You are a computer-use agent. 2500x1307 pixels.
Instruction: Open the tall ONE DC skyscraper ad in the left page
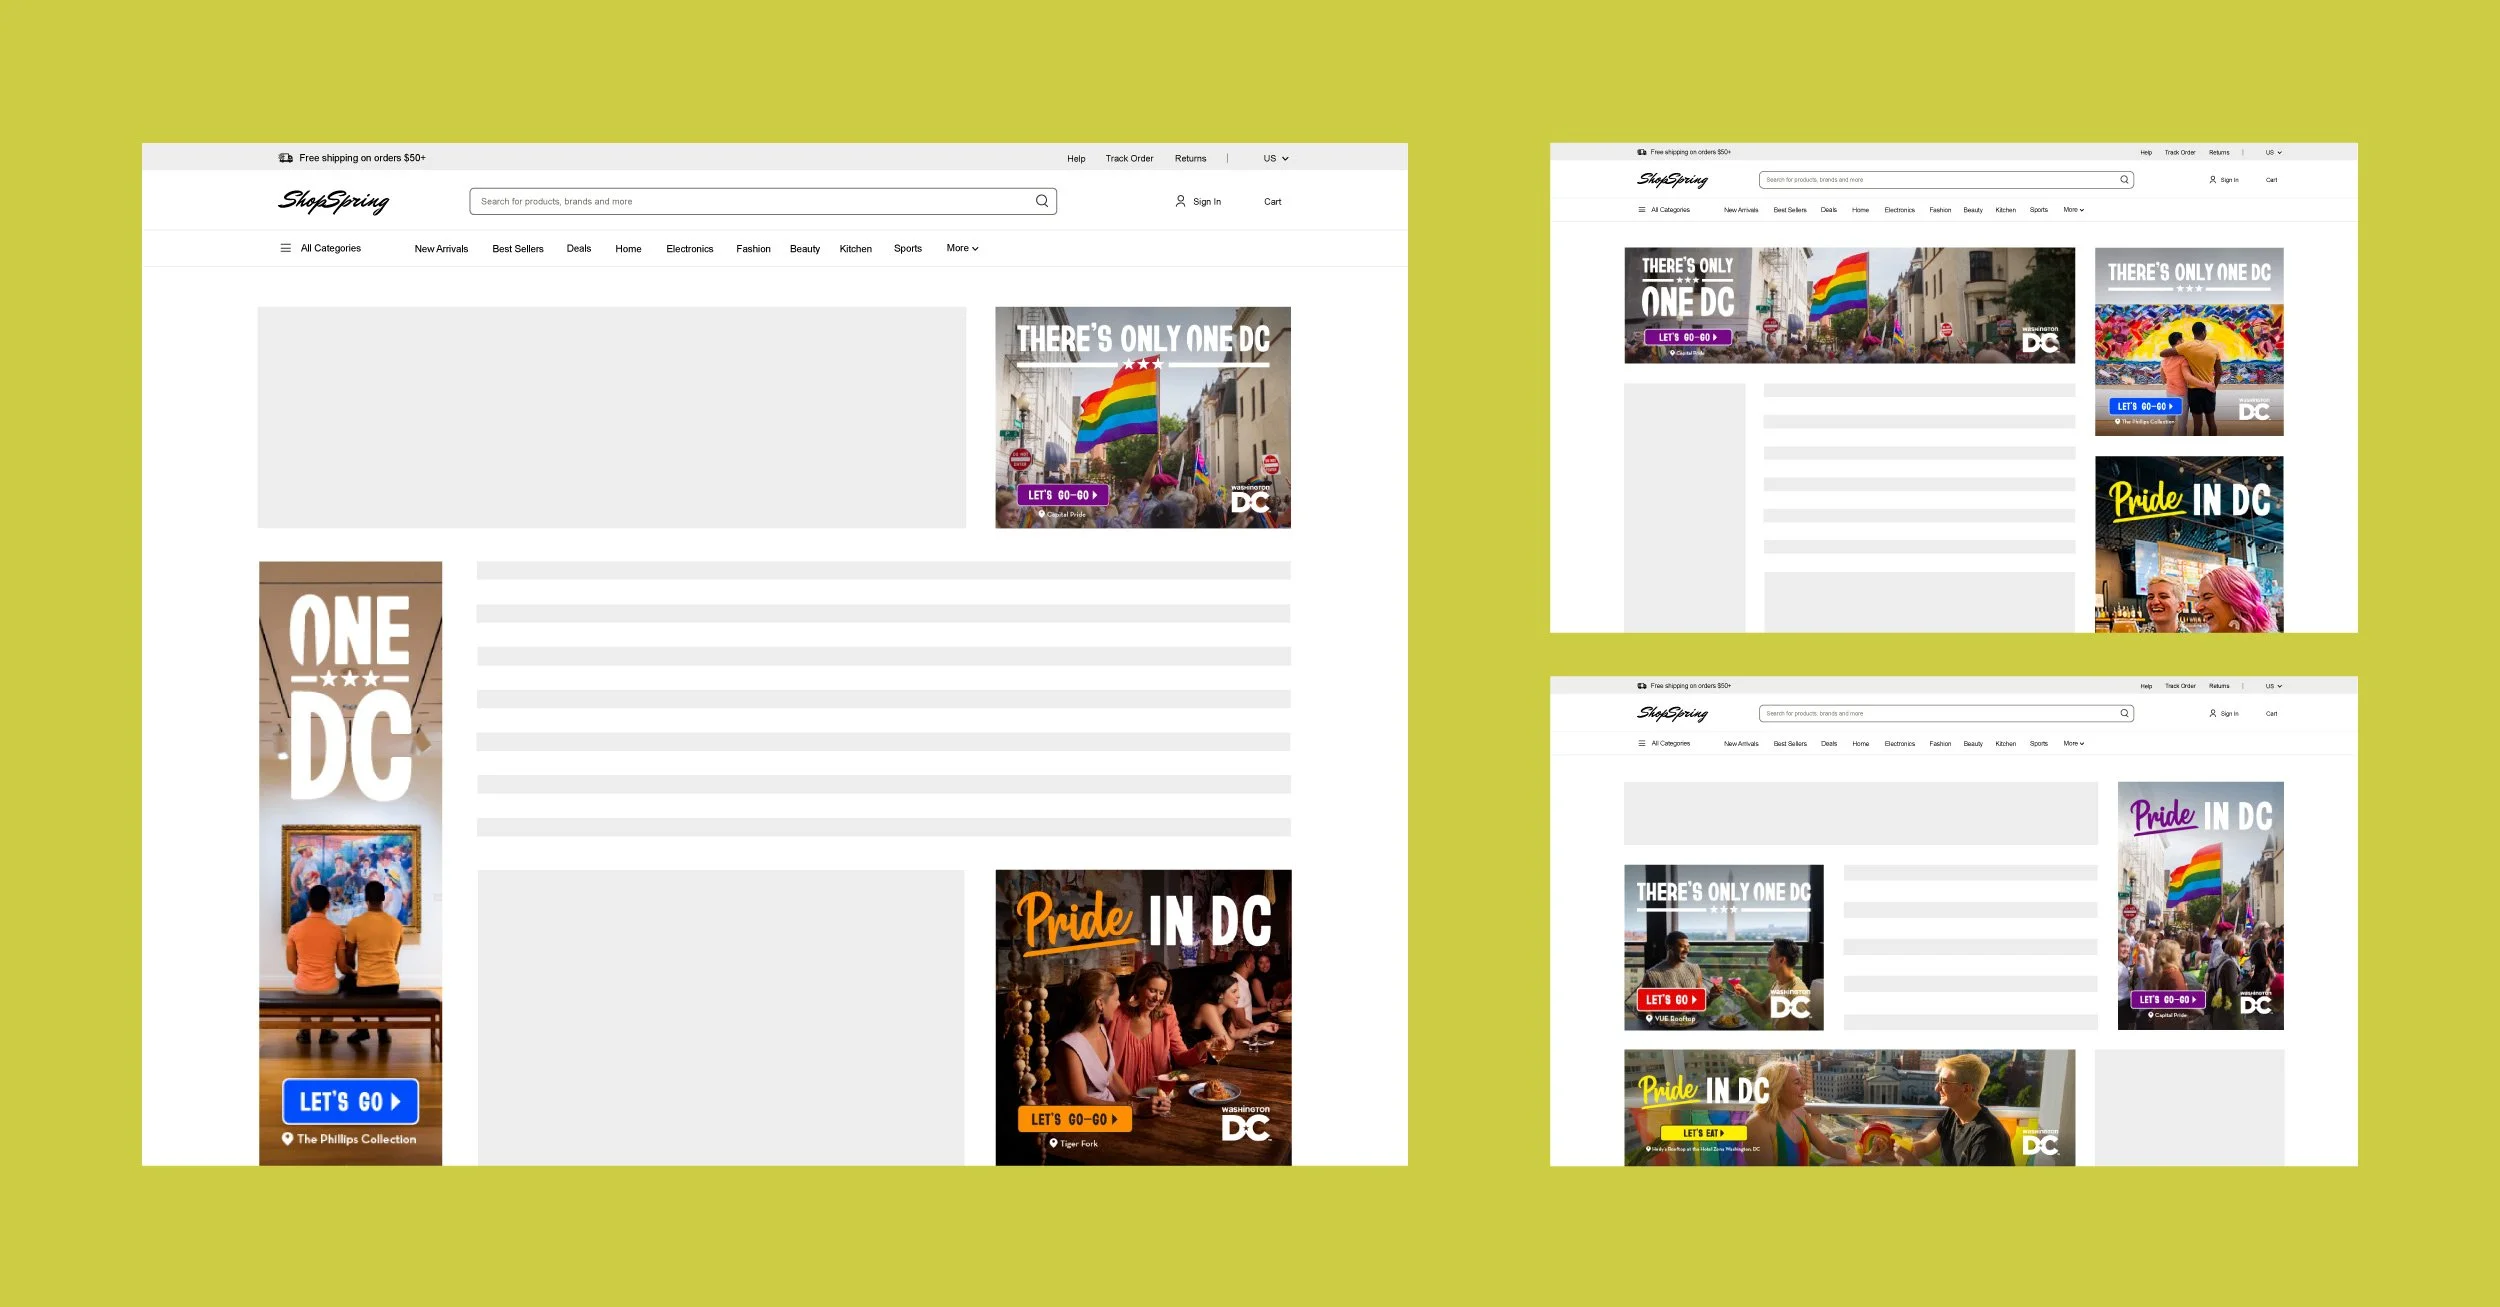(x=350, y=863)
